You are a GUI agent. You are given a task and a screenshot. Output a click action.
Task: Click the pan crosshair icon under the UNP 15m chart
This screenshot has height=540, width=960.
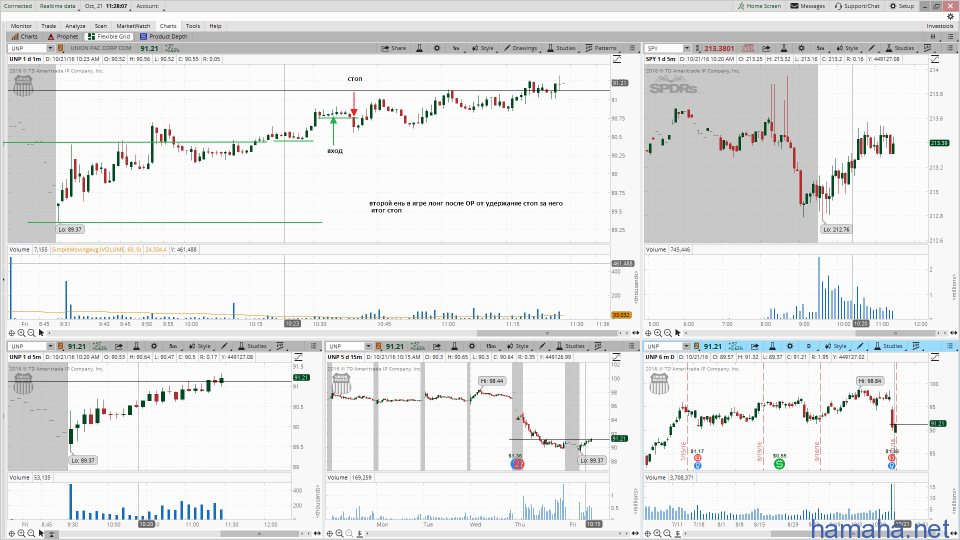tap(330, 533)
